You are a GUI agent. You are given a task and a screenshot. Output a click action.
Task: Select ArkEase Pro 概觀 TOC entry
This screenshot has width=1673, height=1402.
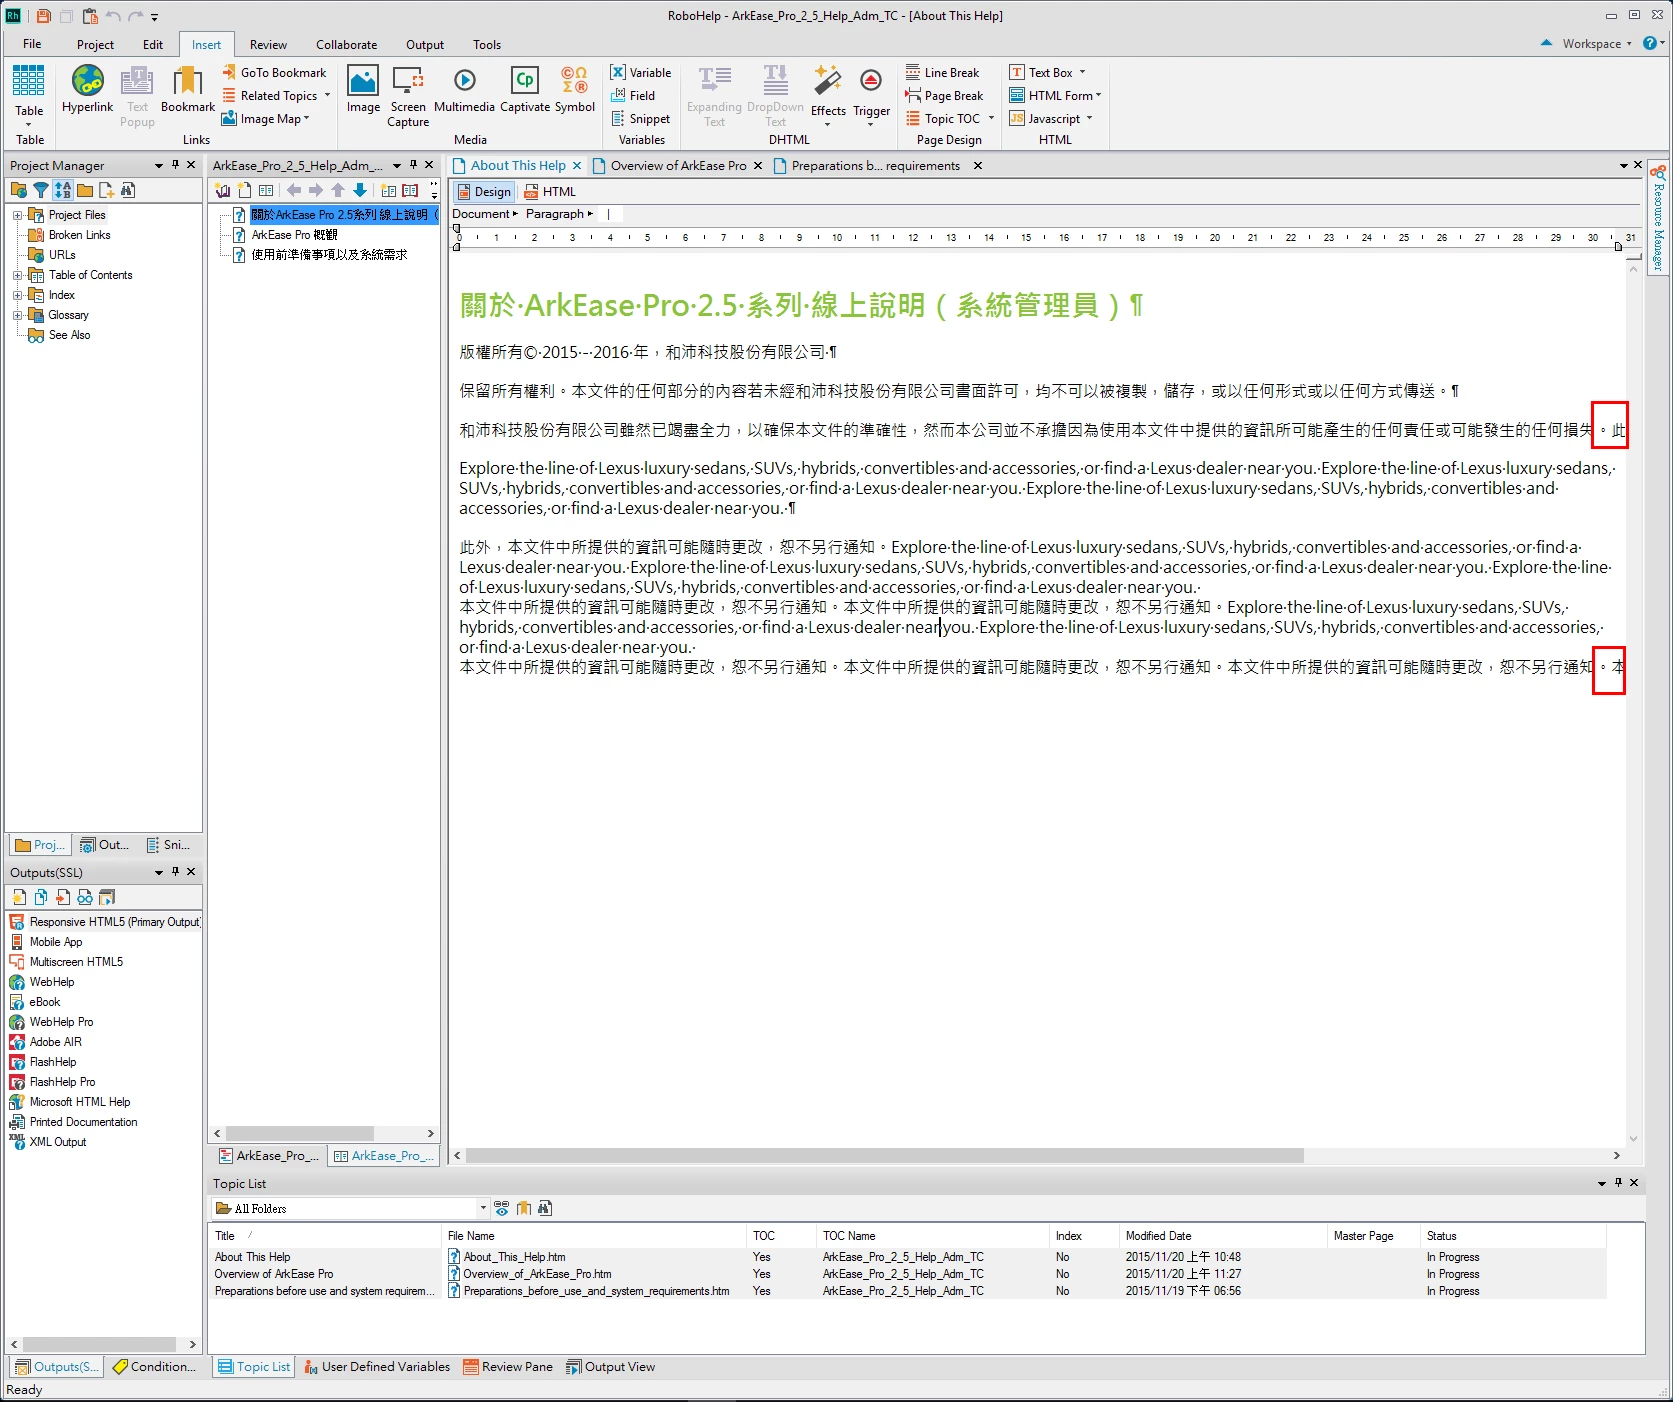click(x=294, y=235)
